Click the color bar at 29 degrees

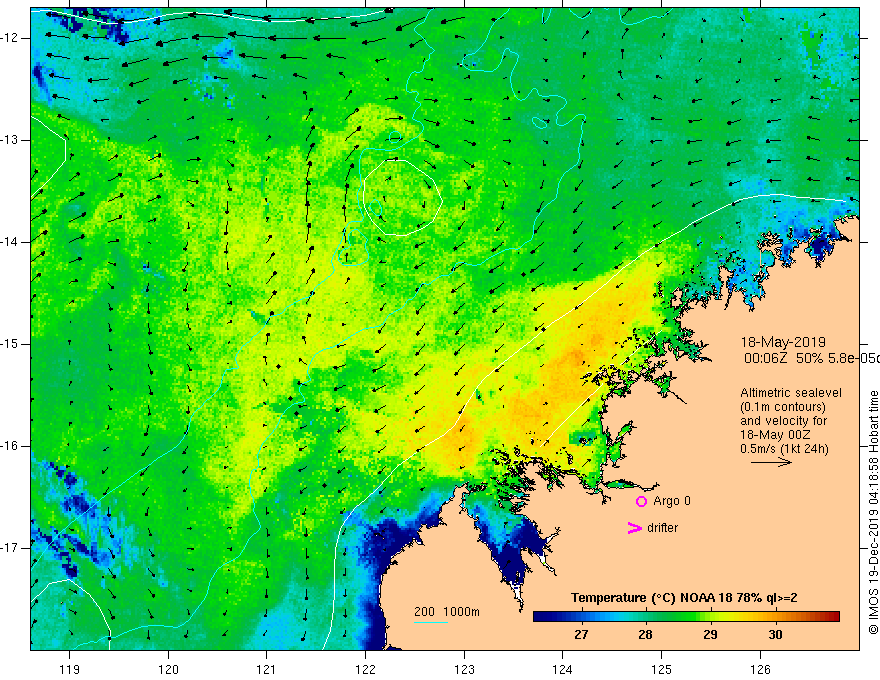point(711,616)
